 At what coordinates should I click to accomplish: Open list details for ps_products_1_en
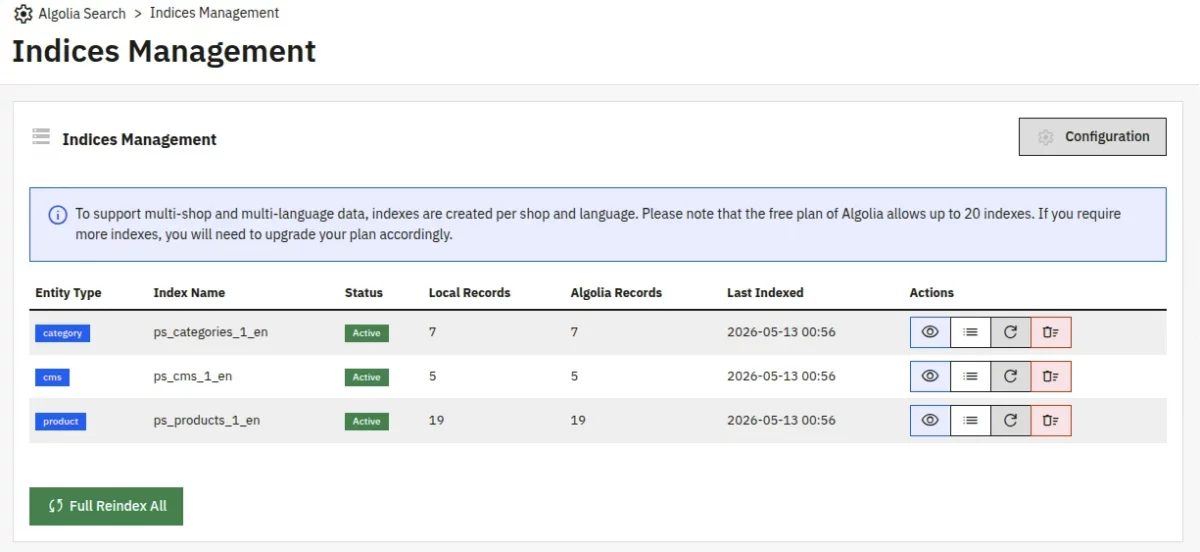pyautogui.click(x=970, y=420)
